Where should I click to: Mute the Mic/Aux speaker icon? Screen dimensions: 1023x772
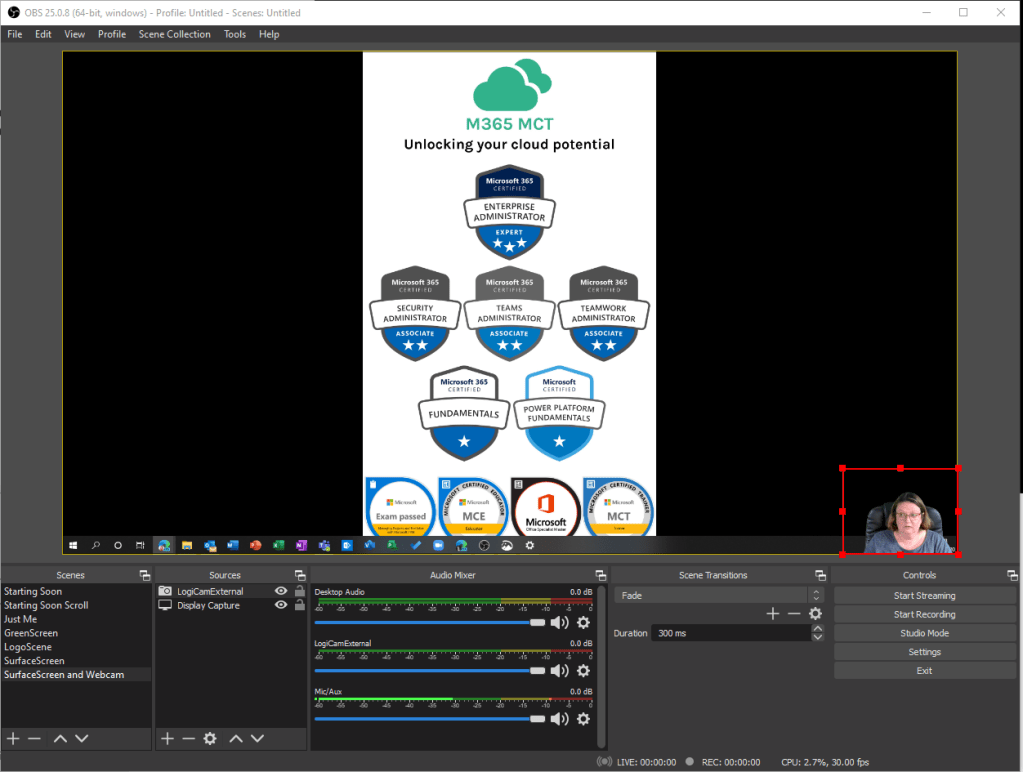tap(559, 719)
